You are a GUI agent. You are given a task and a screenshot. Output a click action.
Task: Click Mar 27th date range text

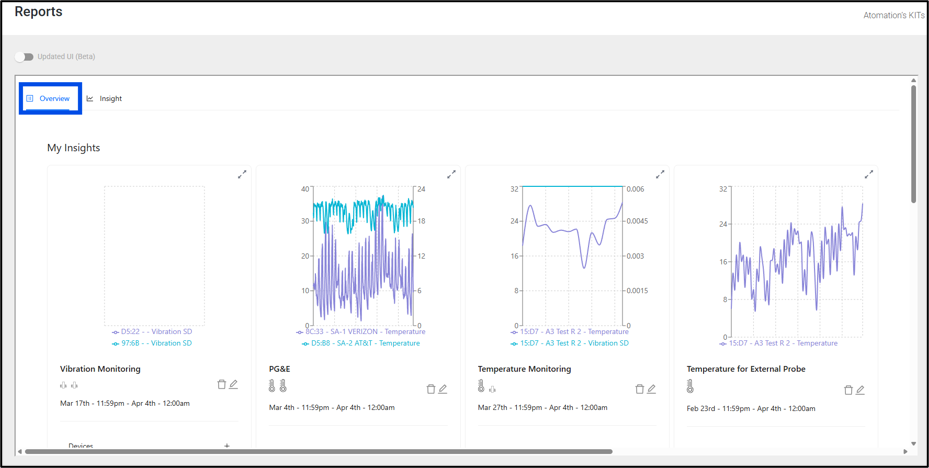[543, 408]
